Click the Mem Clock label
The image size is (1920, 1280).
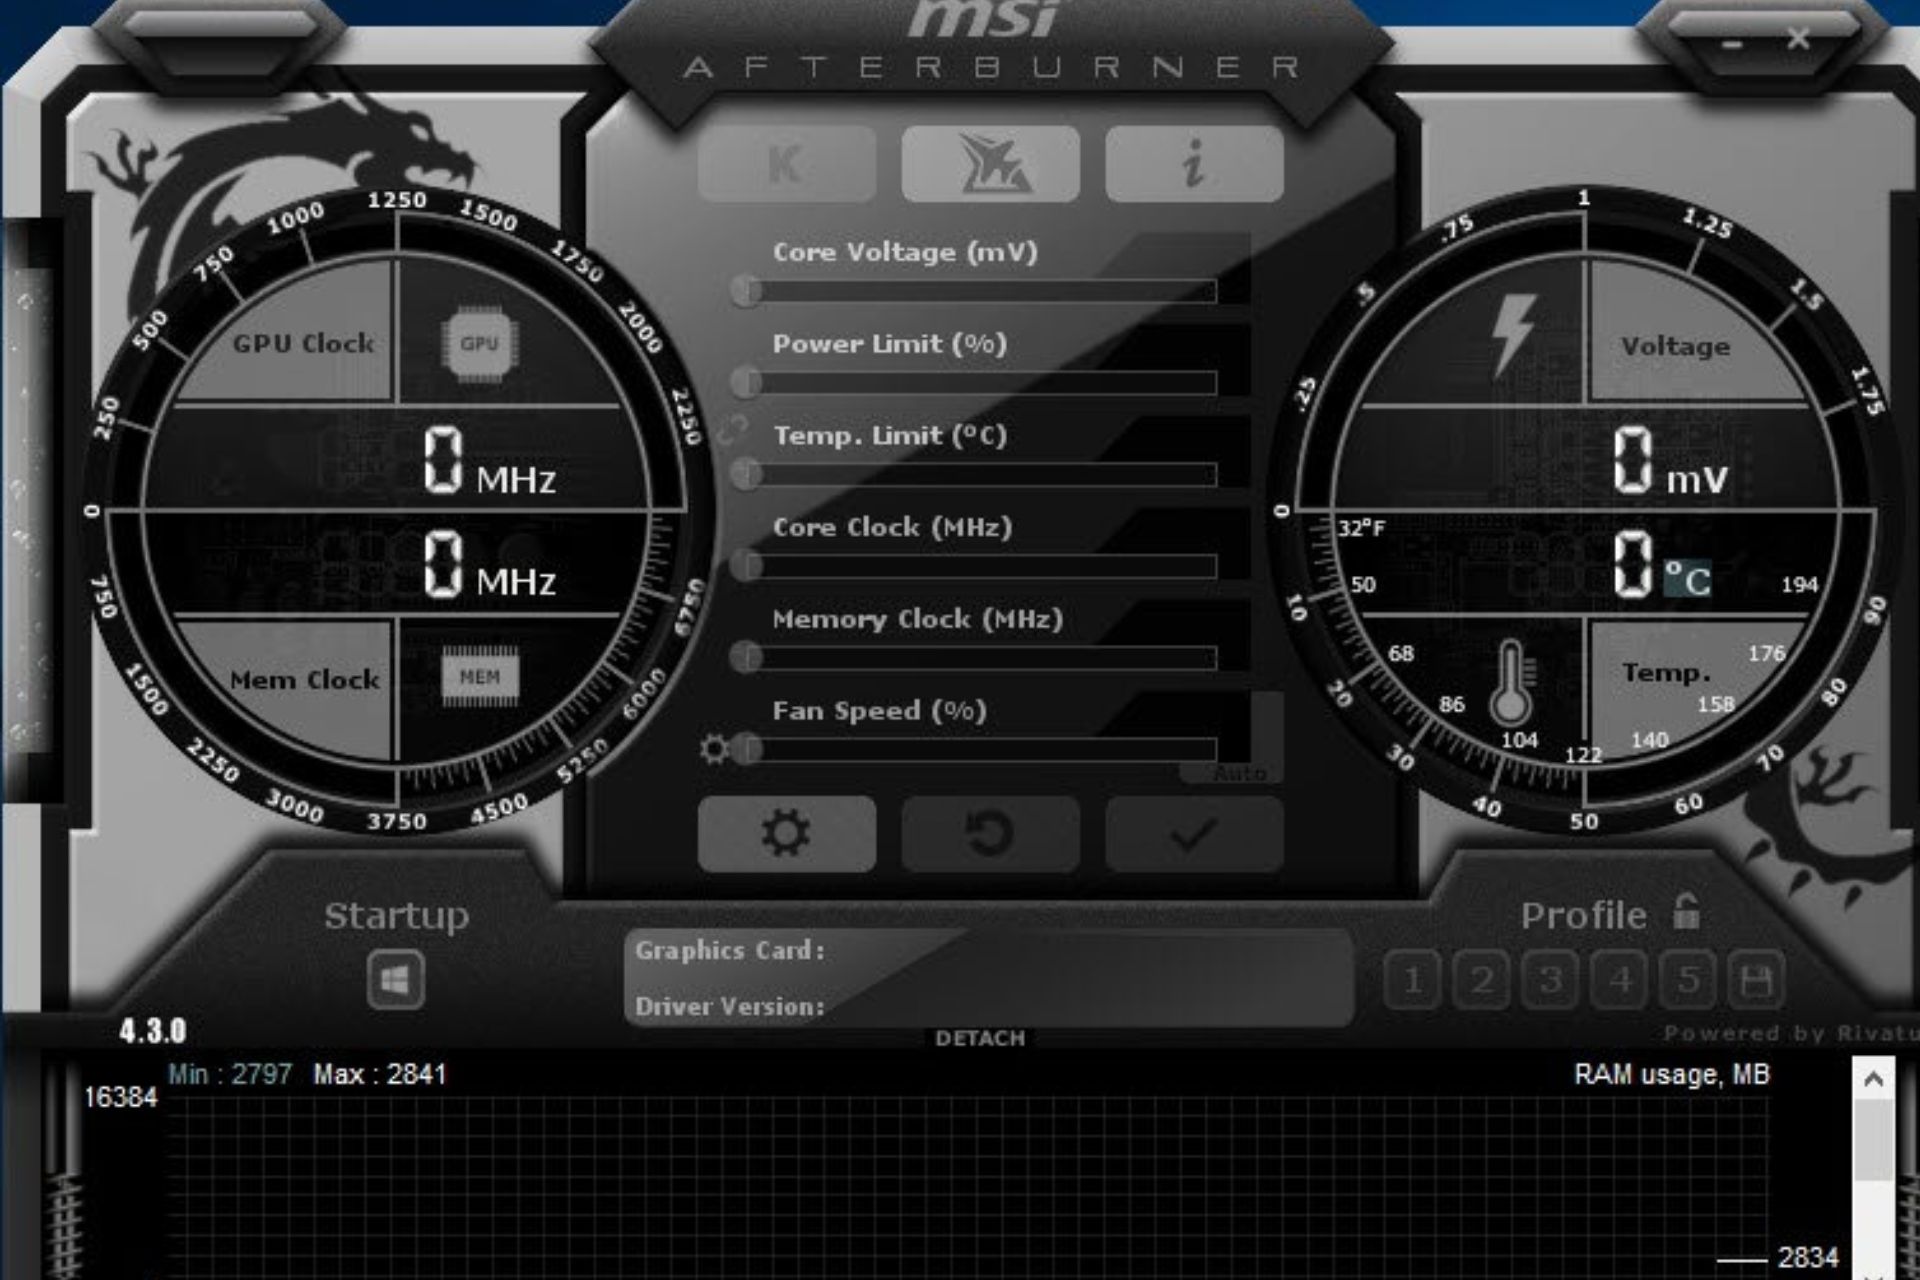pyautogui.click(x=305, y=680)
